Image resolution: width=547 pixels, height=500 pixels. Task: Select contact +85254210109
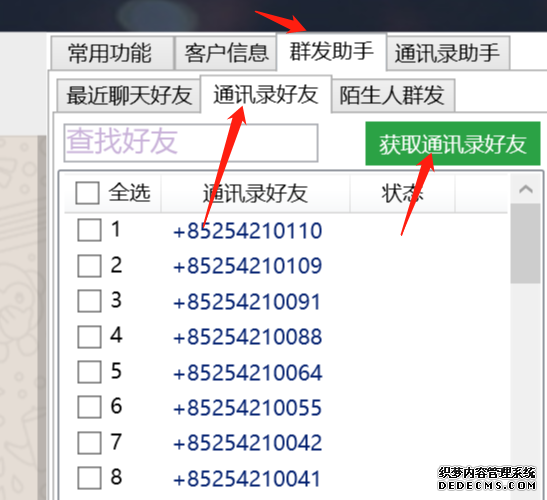[248, 266]
